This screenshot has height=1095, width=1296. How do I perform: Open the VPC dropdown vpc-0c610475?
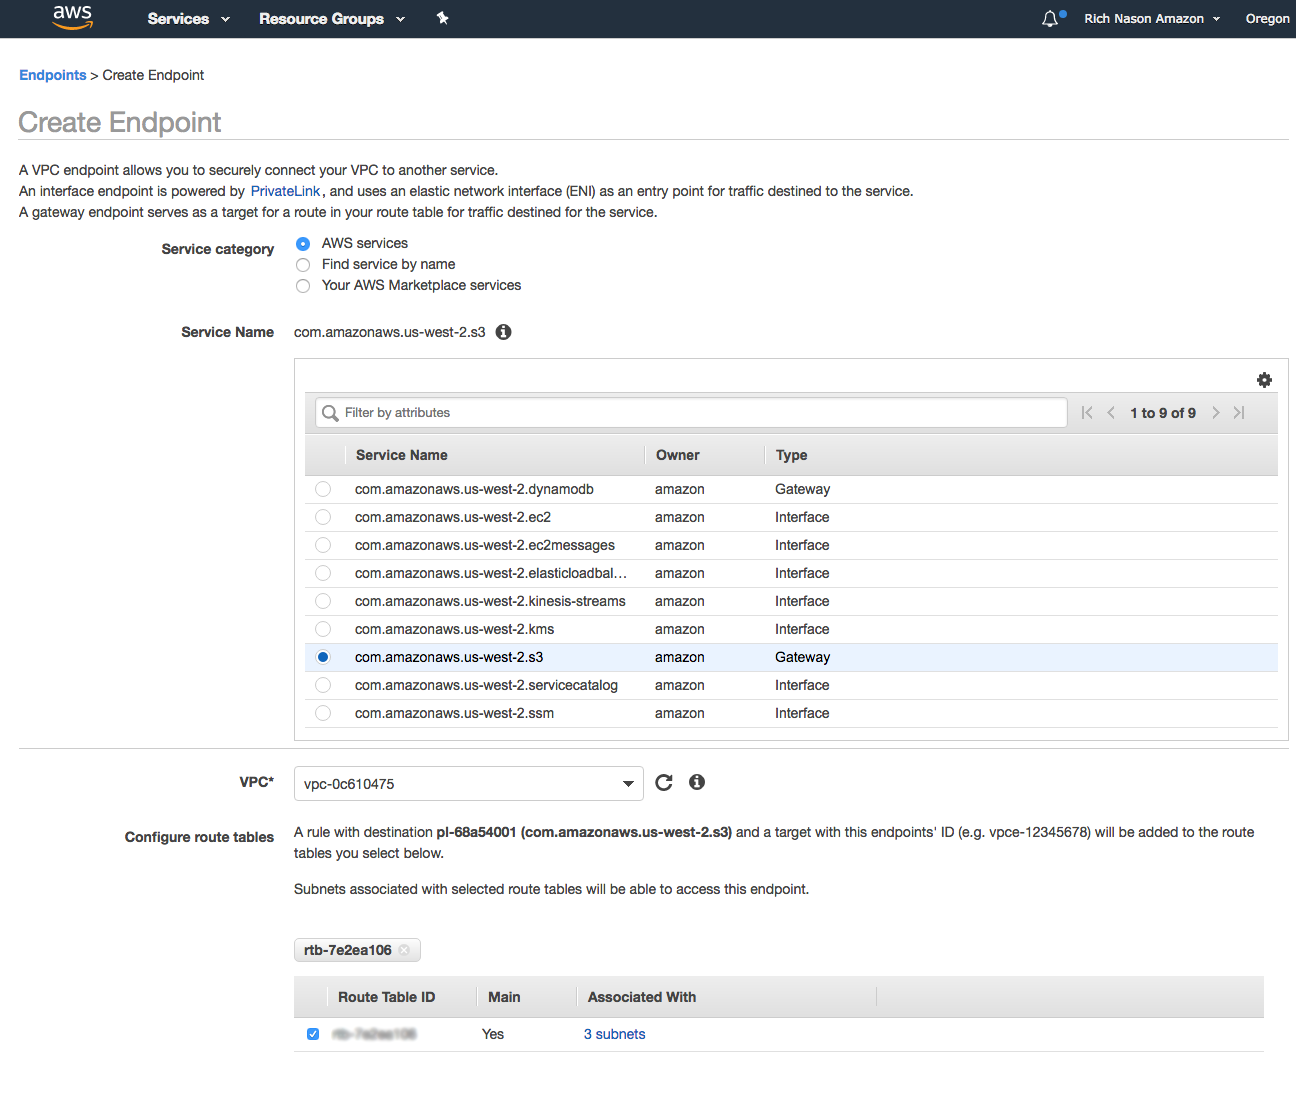pos(469,784)
